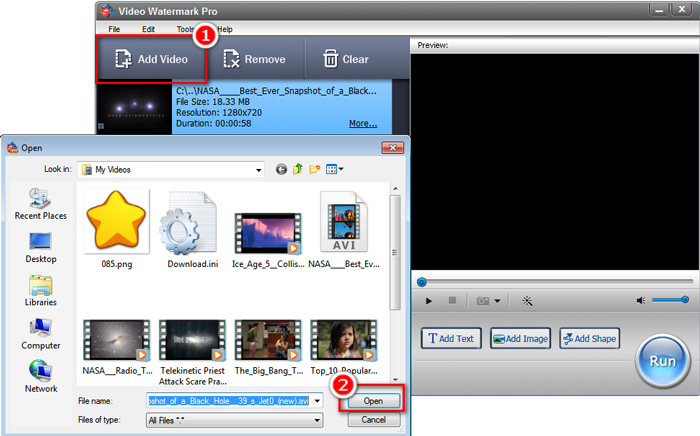Adjust the volume slider
The width and height of the screenshot is (700, 436).
[x=670, y=300]
